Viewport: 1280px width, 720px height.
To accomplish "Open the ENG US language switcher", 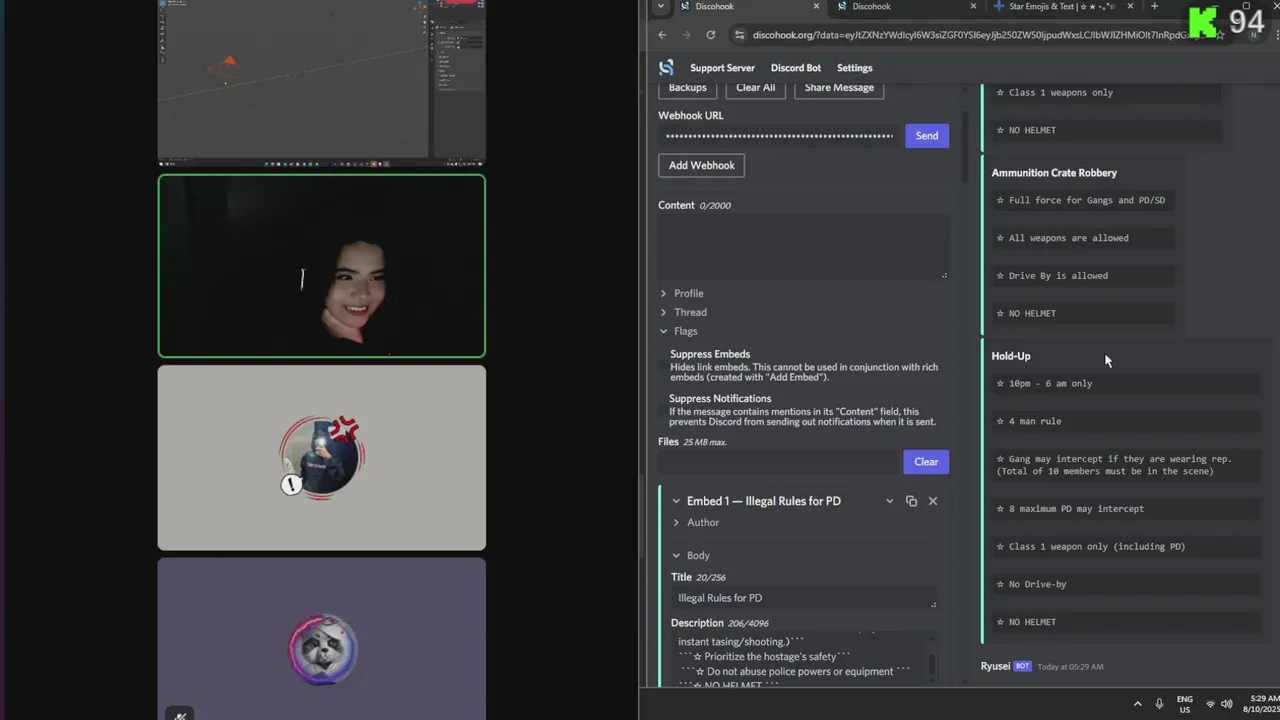I will coord(1185,704).
